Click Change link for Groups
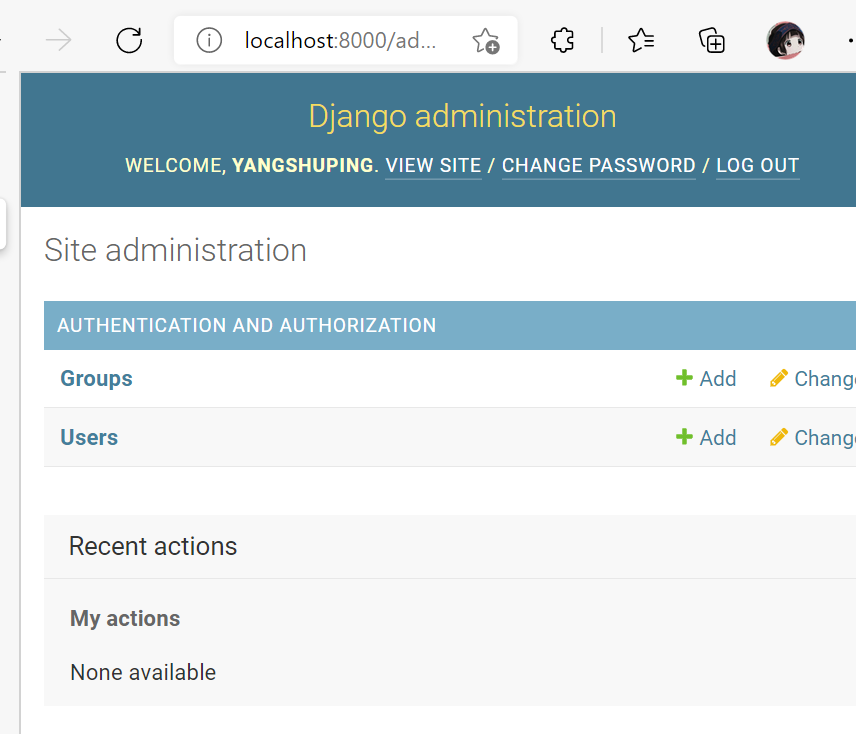The height and width of the screenshot is (734, 856). [x=825, y=379]
